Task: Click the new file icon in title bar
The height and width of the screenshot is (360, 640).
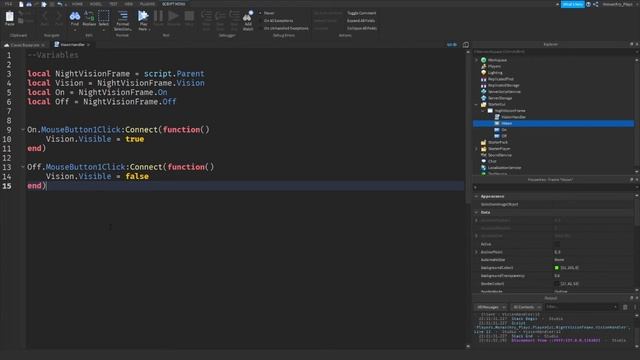Action: point(21,4)
